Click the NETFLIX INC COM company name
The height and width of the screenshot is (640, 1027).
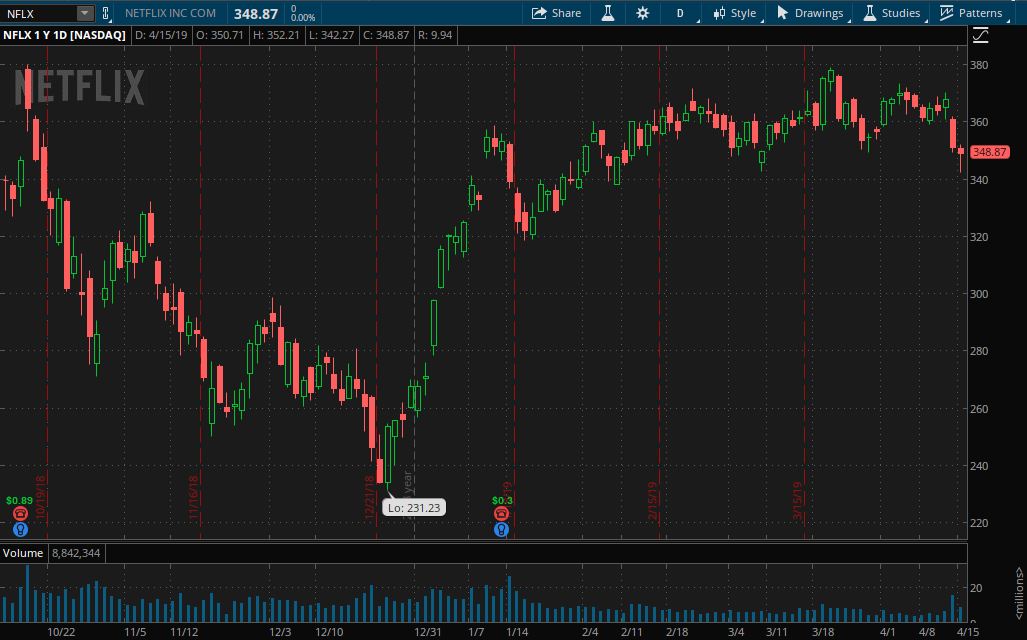170,13
